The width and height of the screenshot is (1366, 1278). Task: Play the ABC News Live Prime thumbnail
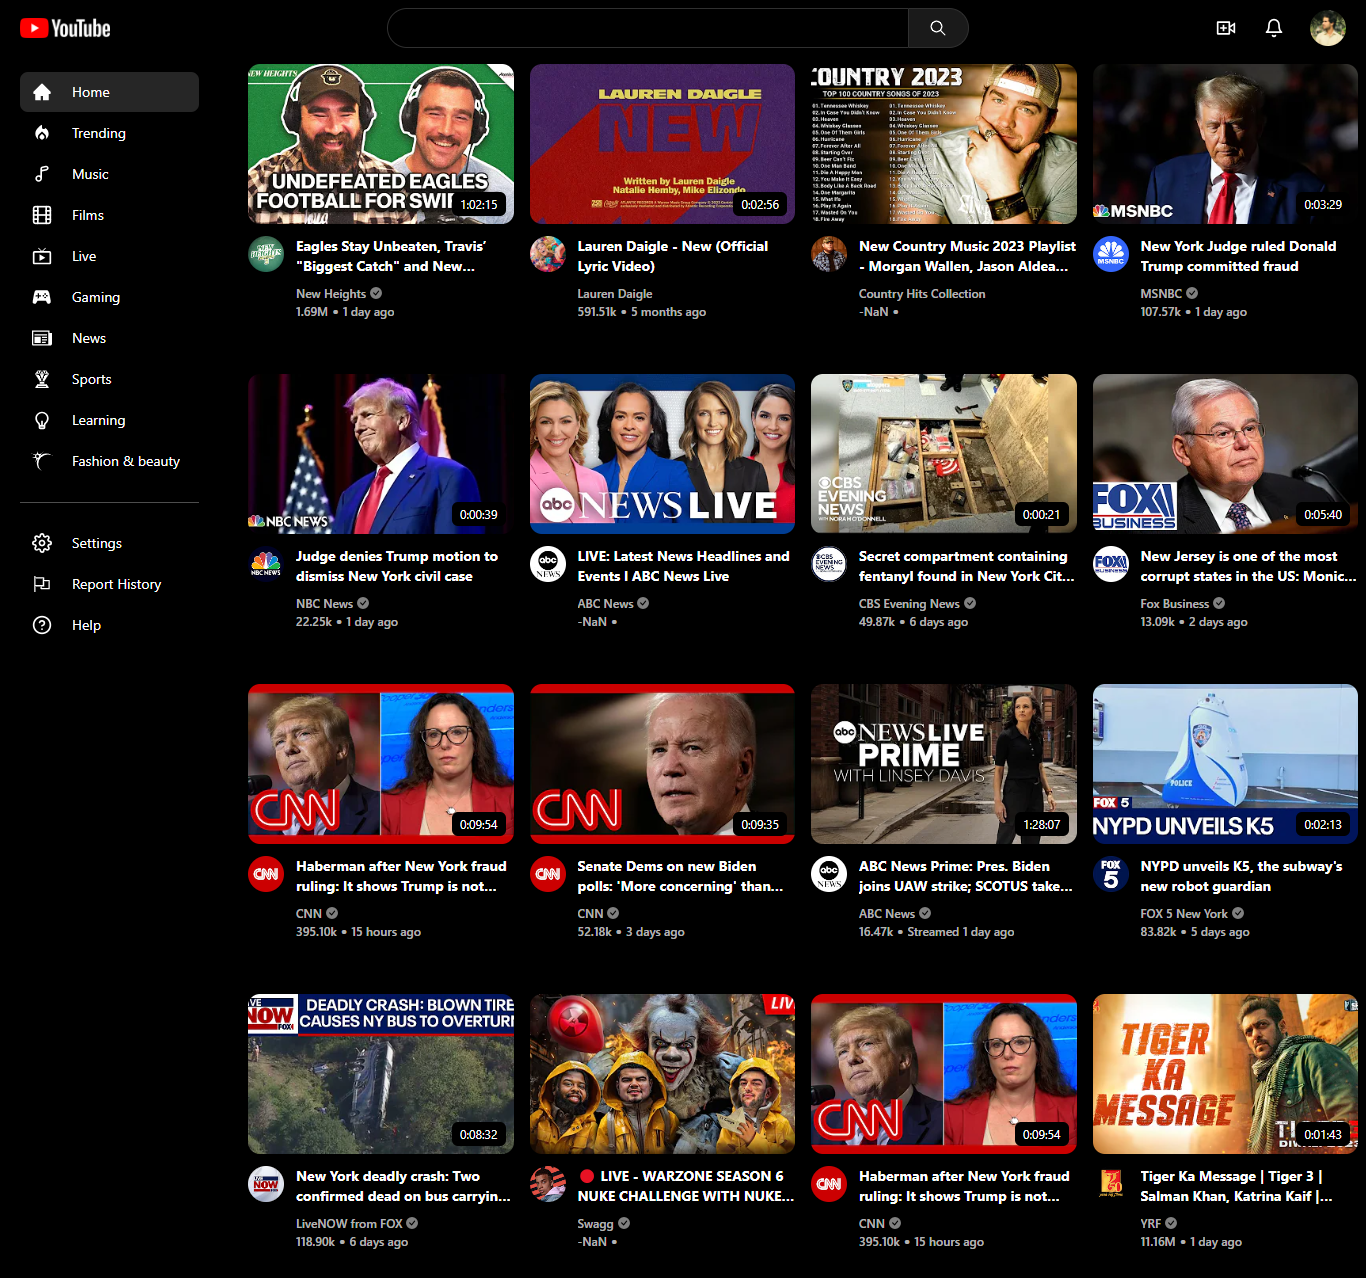pos(944,764)
